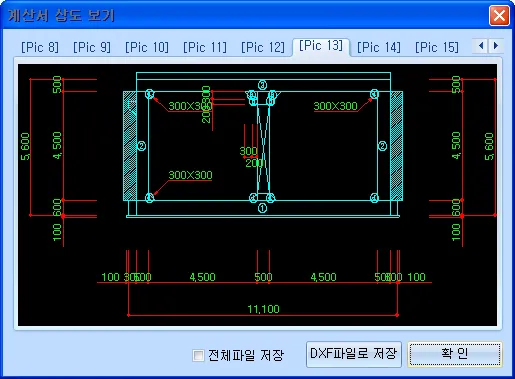Click the DXF파일로 저장 button
Image resolution: width=515 pixels, height=379 pixels.
pos(354,354)
